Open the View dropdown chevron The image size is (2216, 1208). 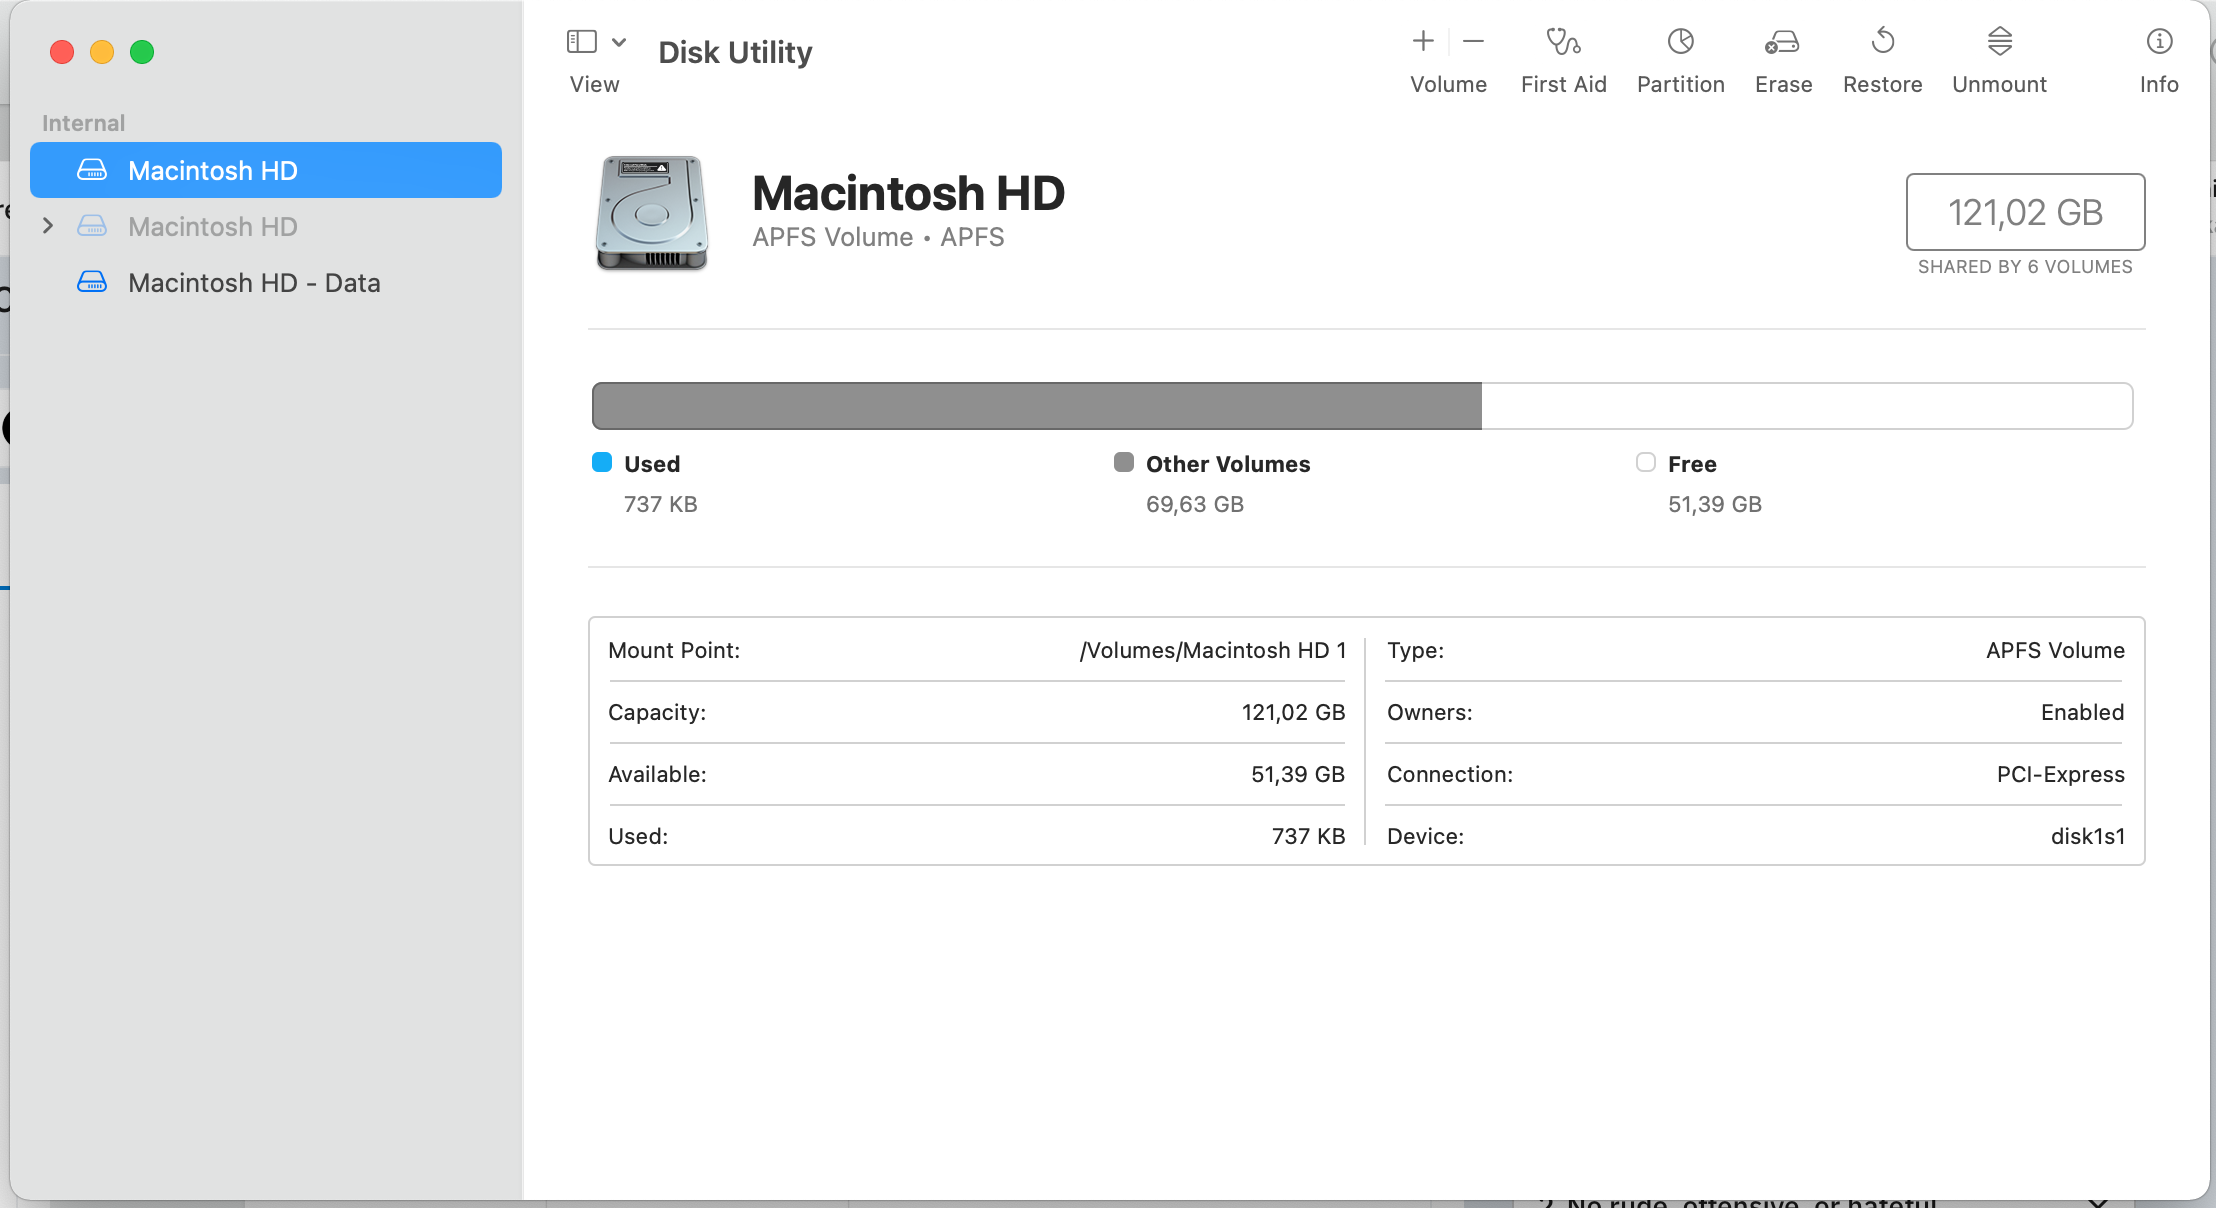(x=619, y=42)
